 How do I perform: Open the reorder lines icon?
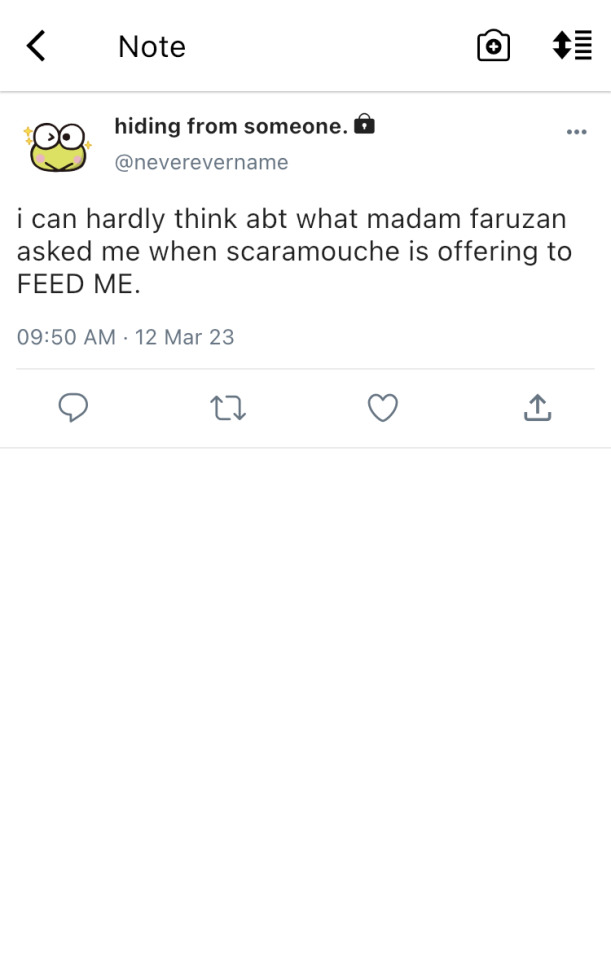click(572, 46)
